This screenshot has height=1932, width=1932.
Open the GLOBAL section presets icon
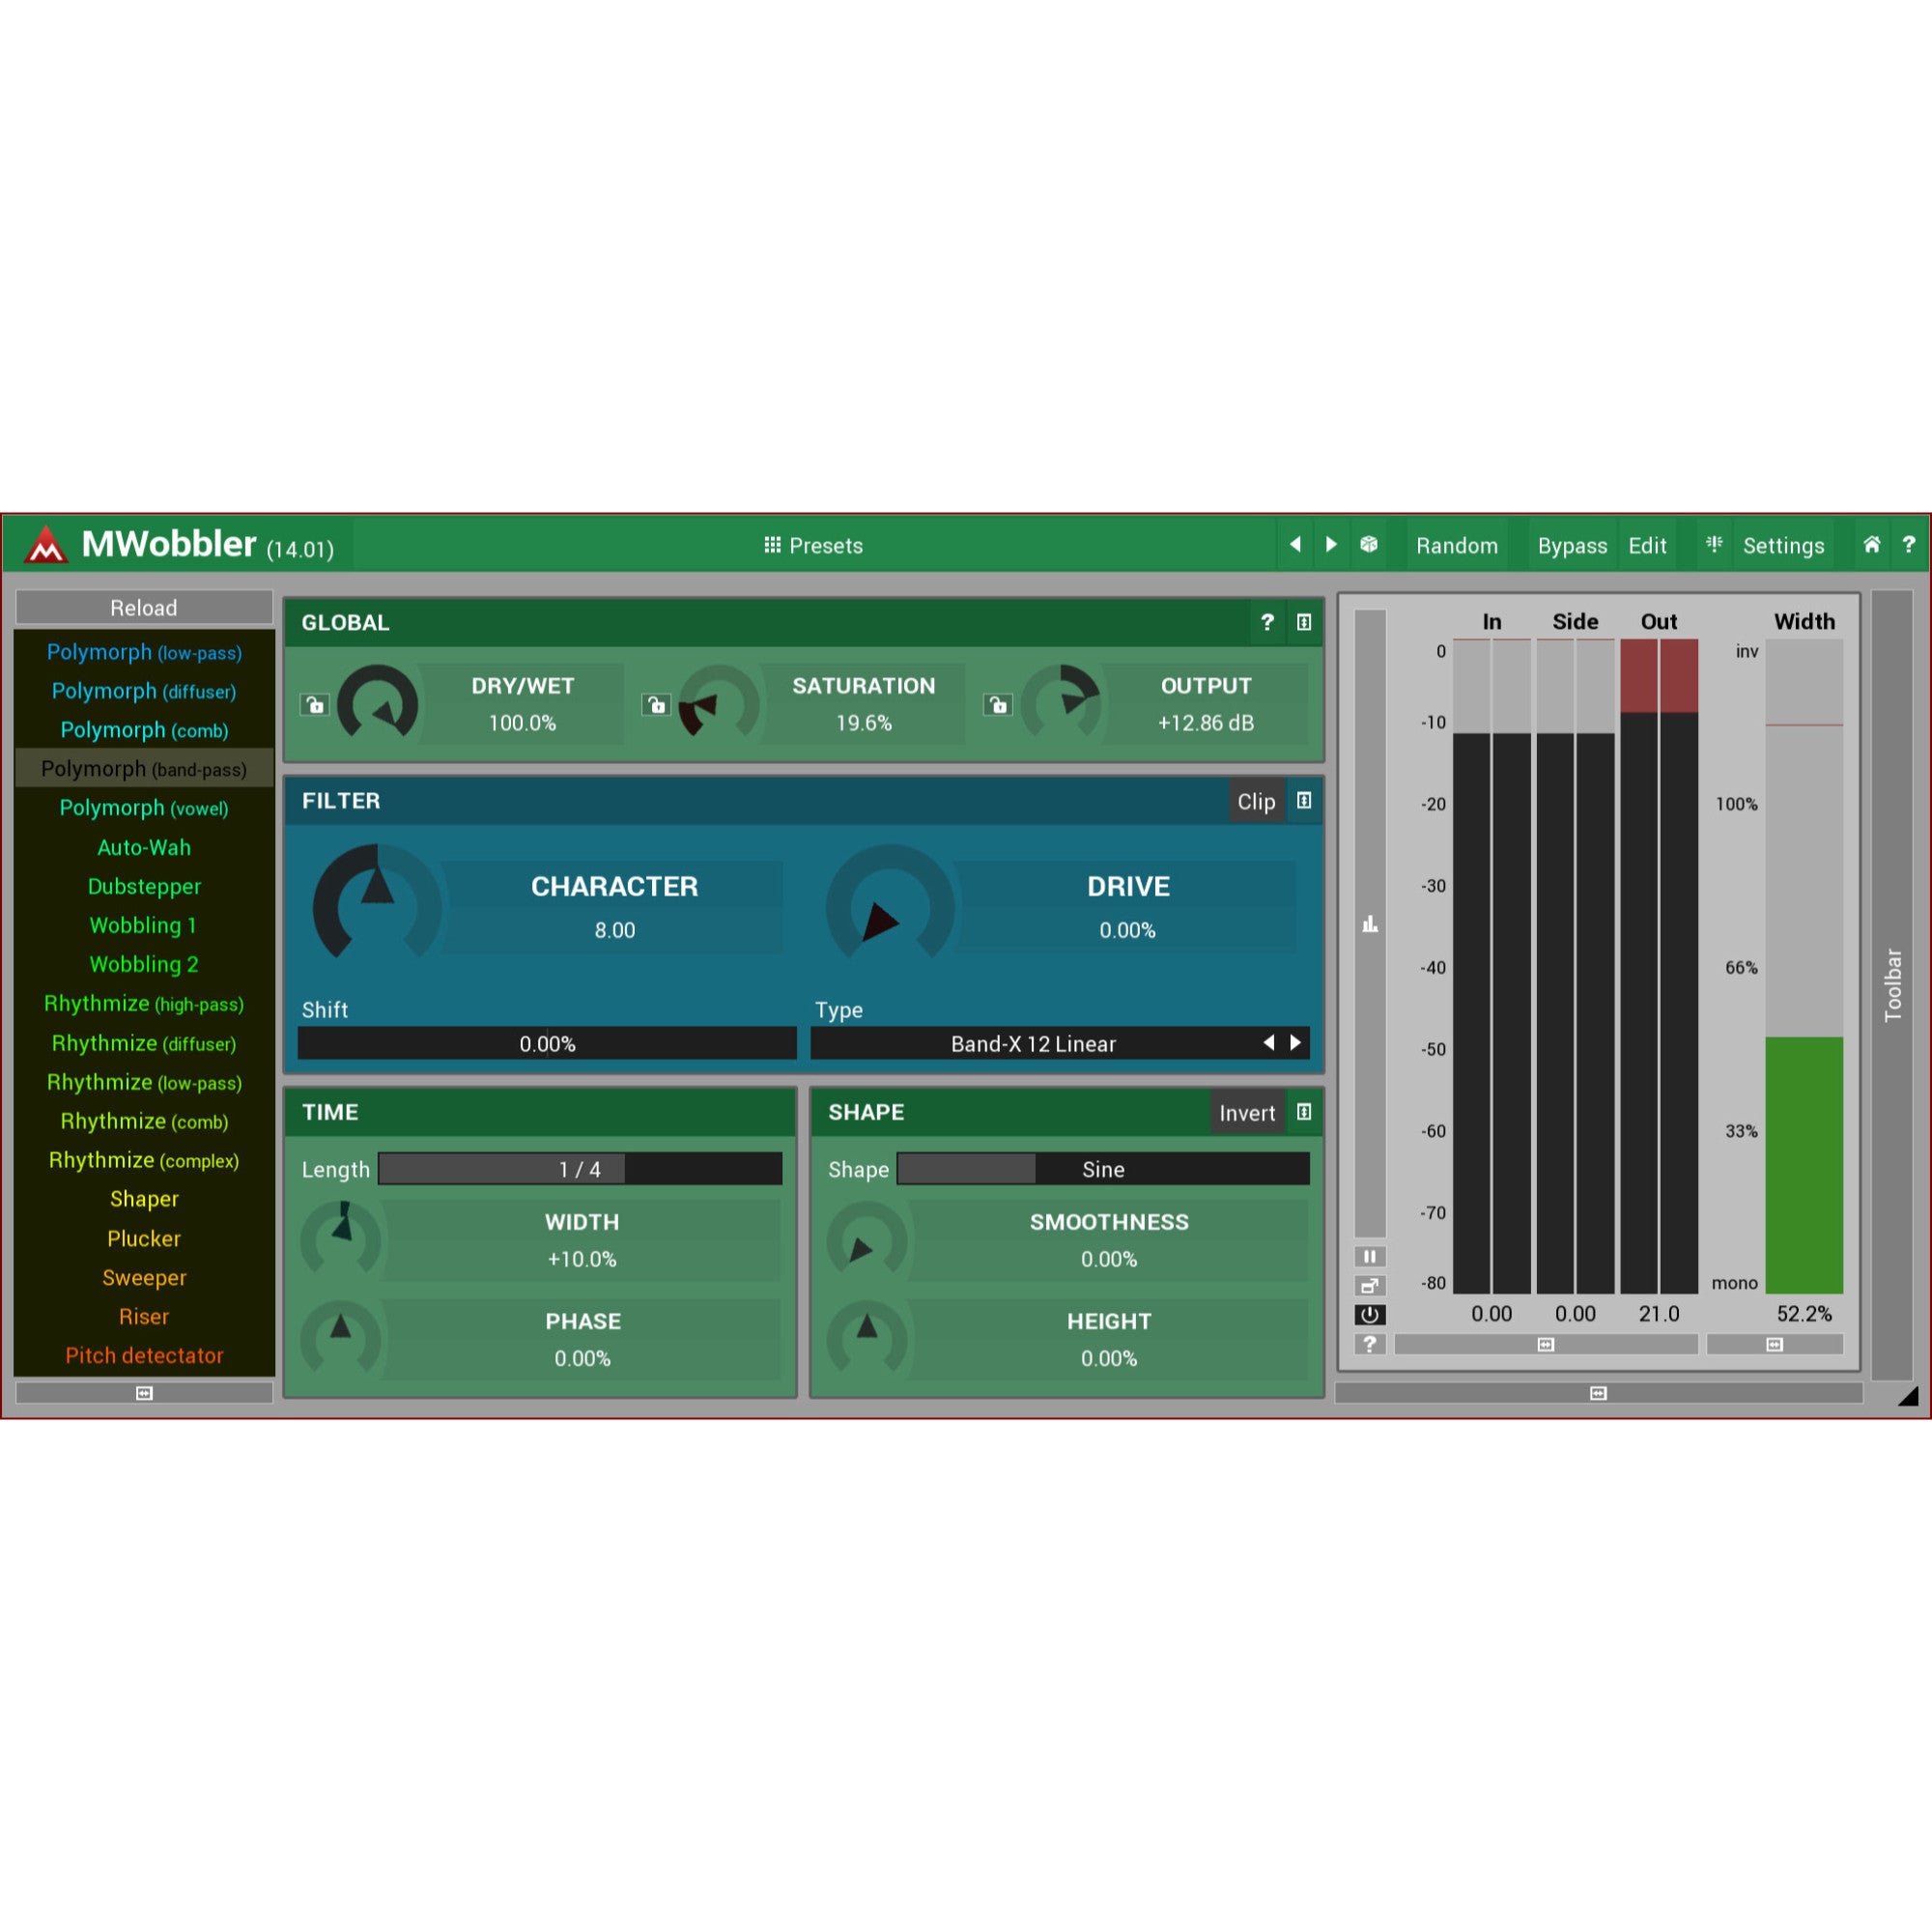point(1304,622)
